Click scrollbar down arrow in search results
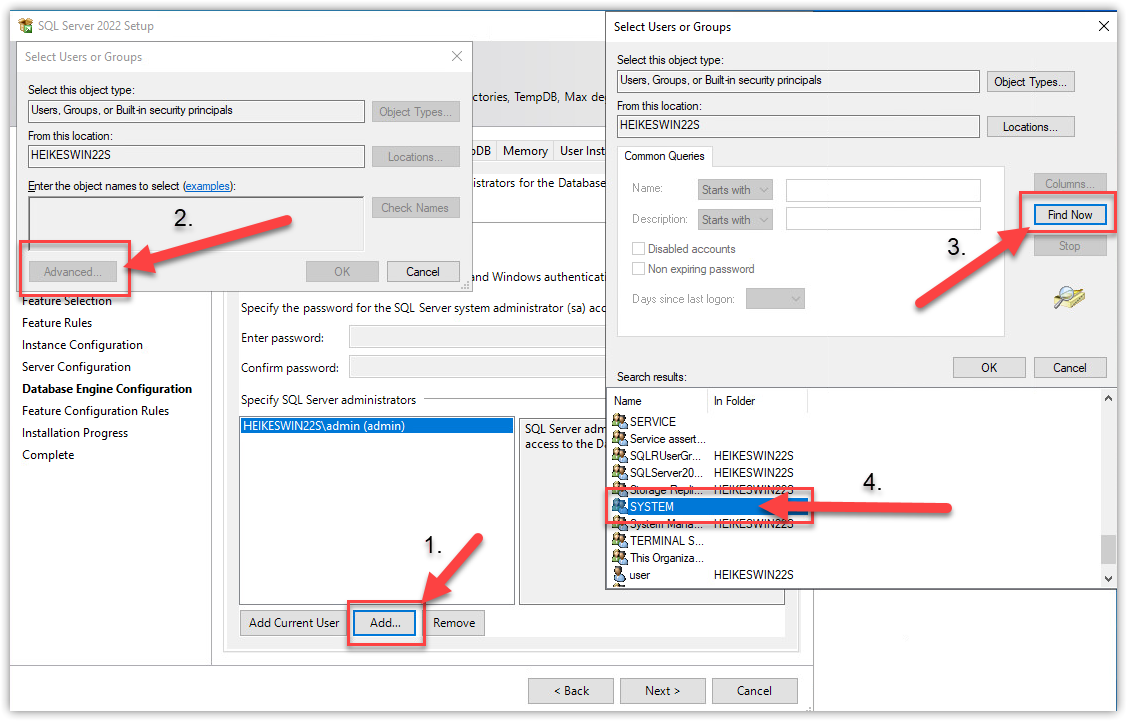 click(x=1108, y=579)
